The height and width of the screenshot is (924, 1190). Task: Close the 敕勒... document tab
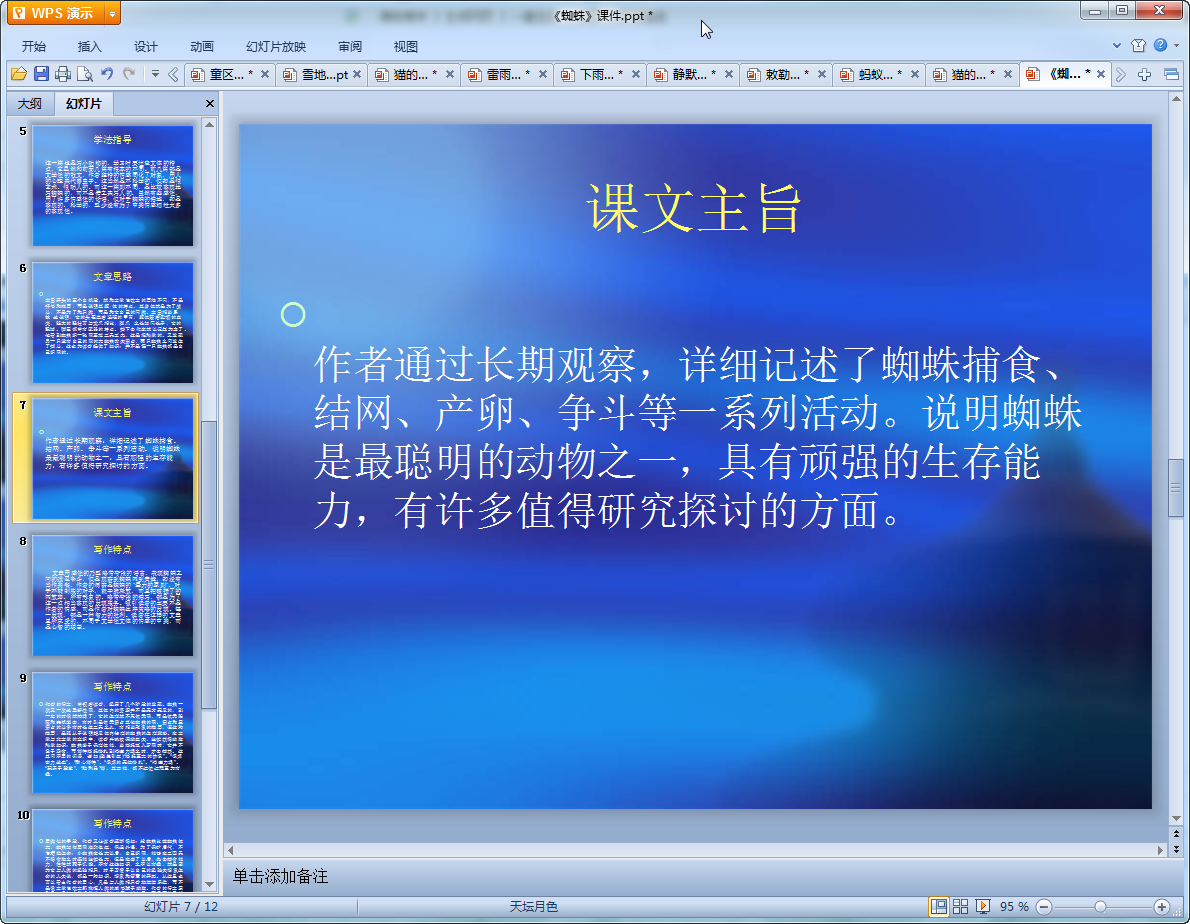(x=822, y=74)
